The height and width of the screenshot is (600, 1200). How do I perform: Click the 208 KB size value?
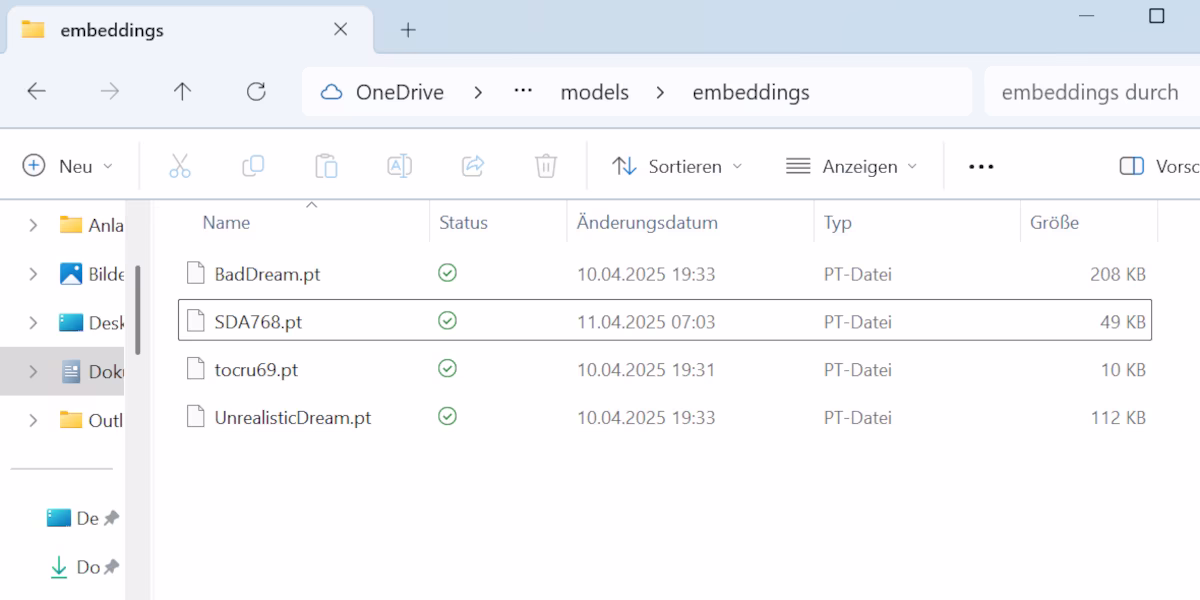[1118, 273]
